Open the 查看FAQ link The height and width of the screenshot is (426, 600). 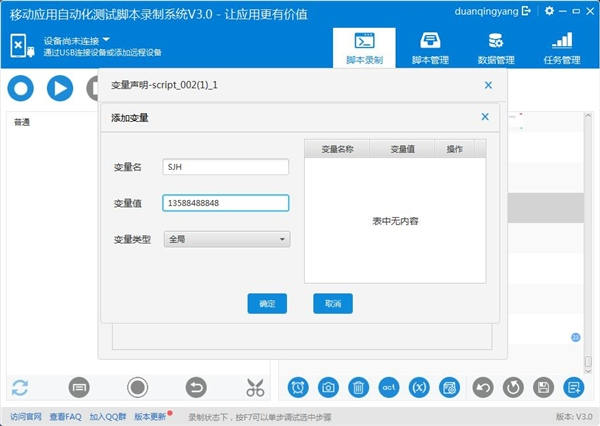click(x=65, y=416)
